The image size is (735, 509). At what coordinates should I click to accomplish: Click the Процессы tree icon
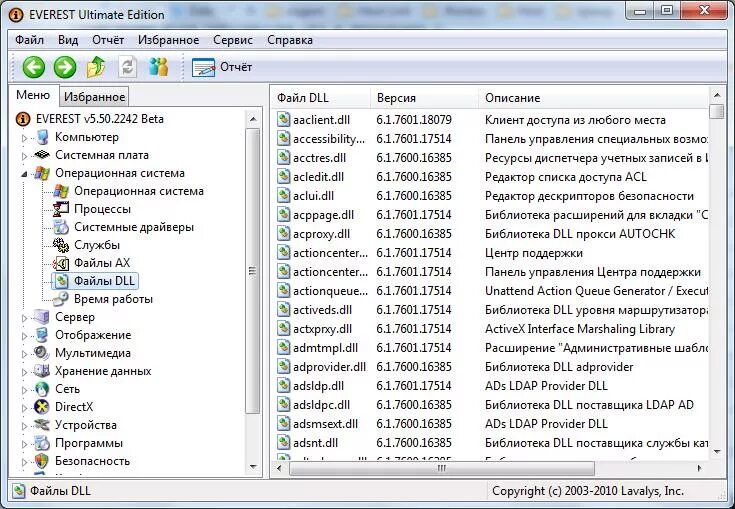click(x=61, y=209)
